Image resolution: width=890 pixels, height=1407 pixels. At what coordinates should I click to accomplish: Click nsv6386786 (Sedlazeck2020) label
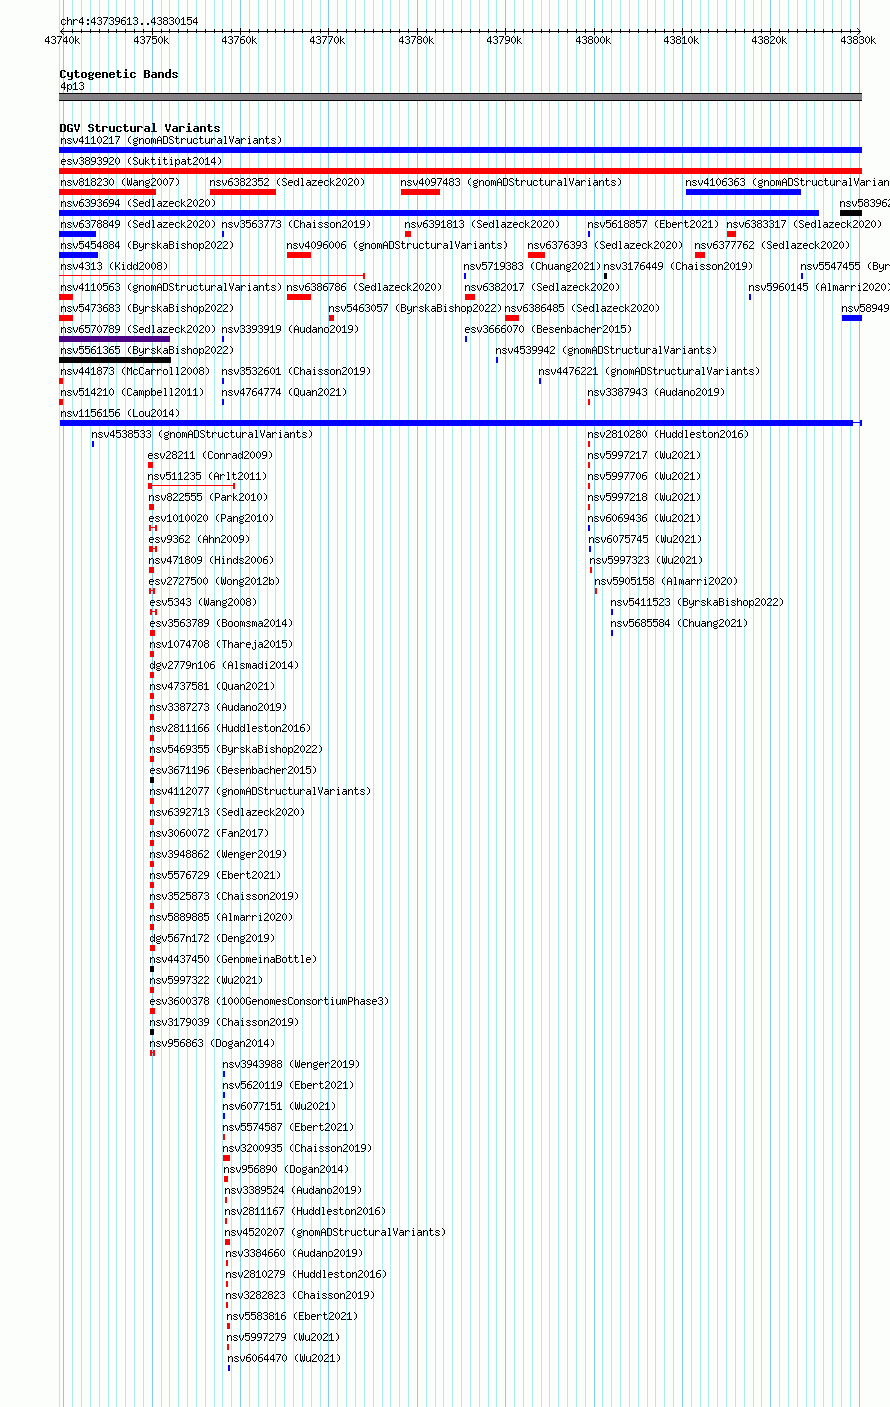point(364,287)
